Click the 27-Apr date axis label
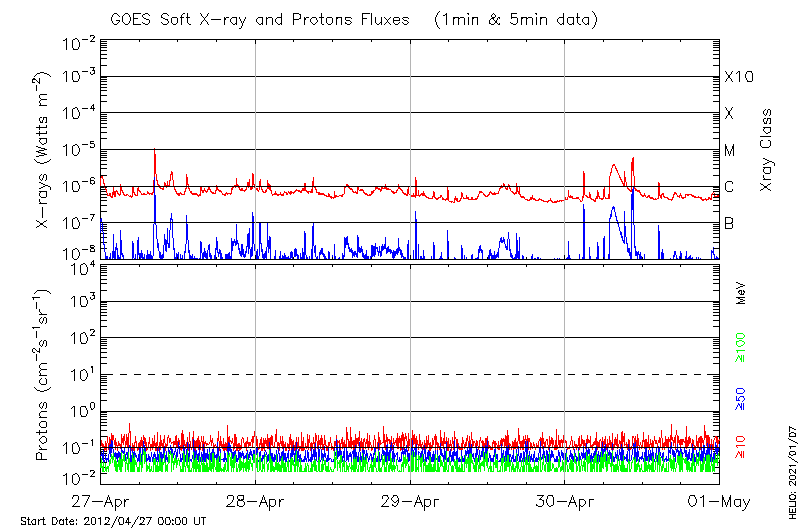Image resolution: width=800 pixels, height=530 pixels. (x=100, y=500)
